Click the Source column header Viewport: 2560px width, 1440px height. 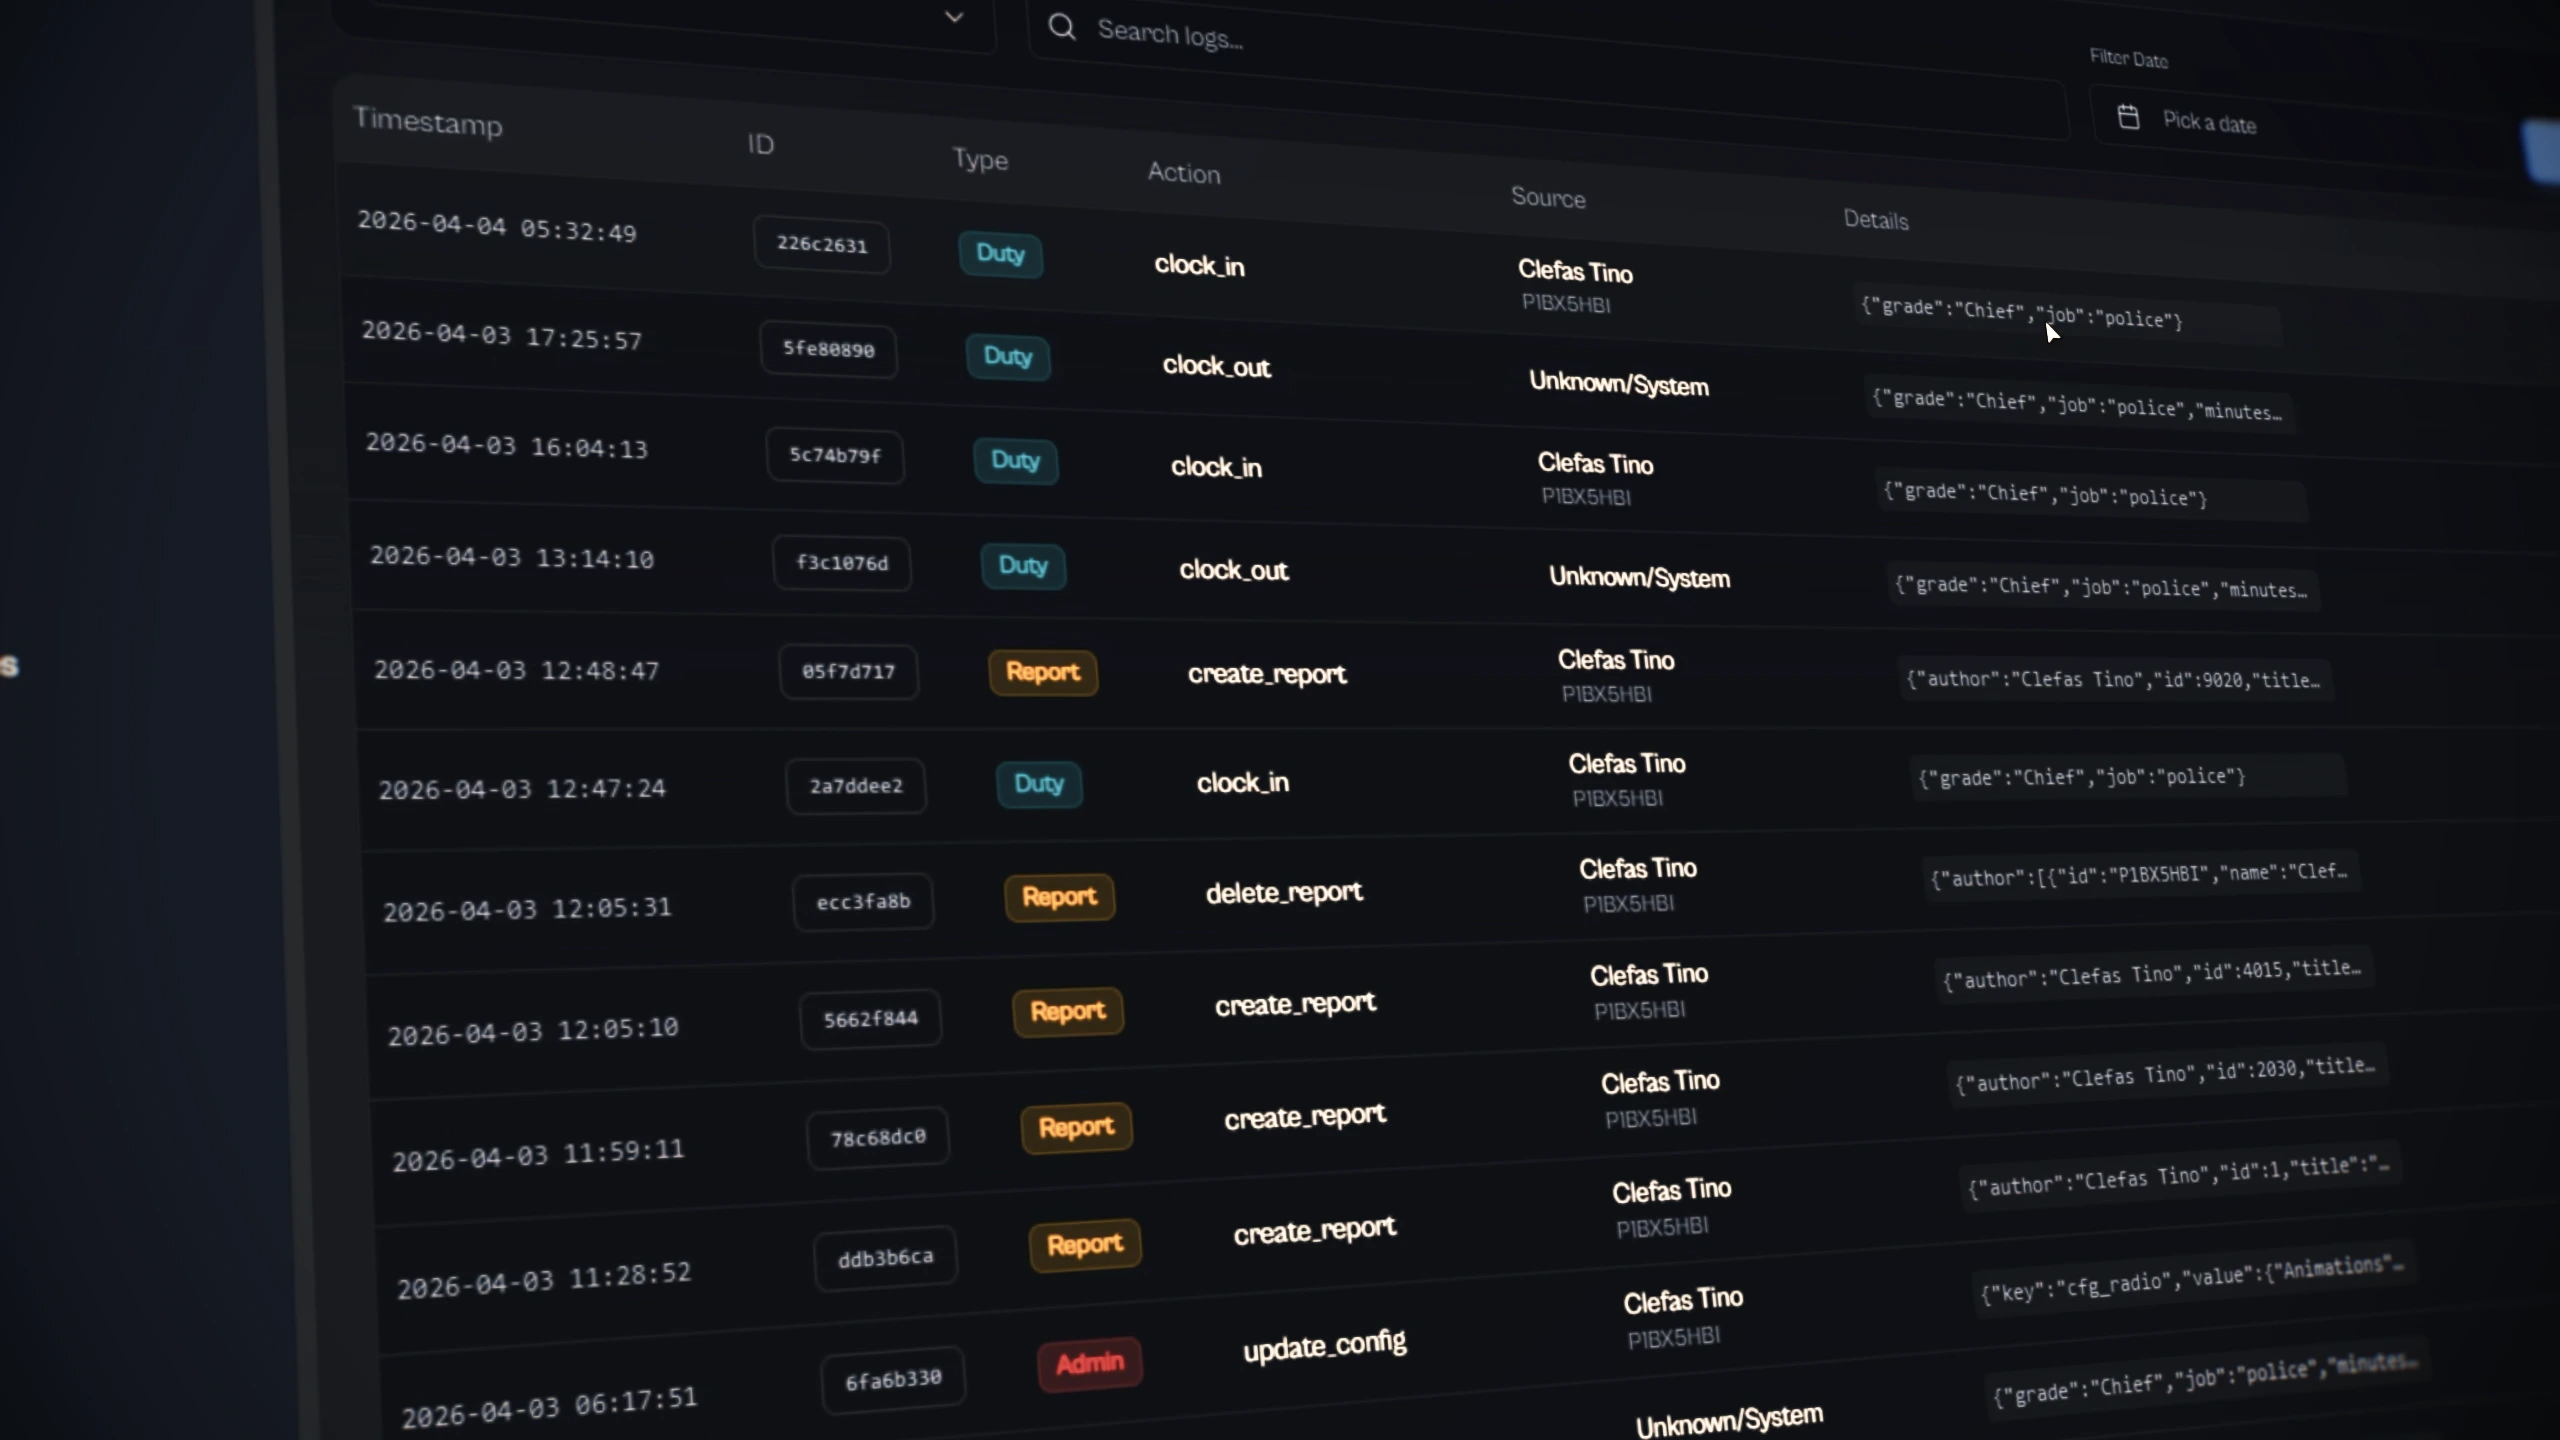1548,197
